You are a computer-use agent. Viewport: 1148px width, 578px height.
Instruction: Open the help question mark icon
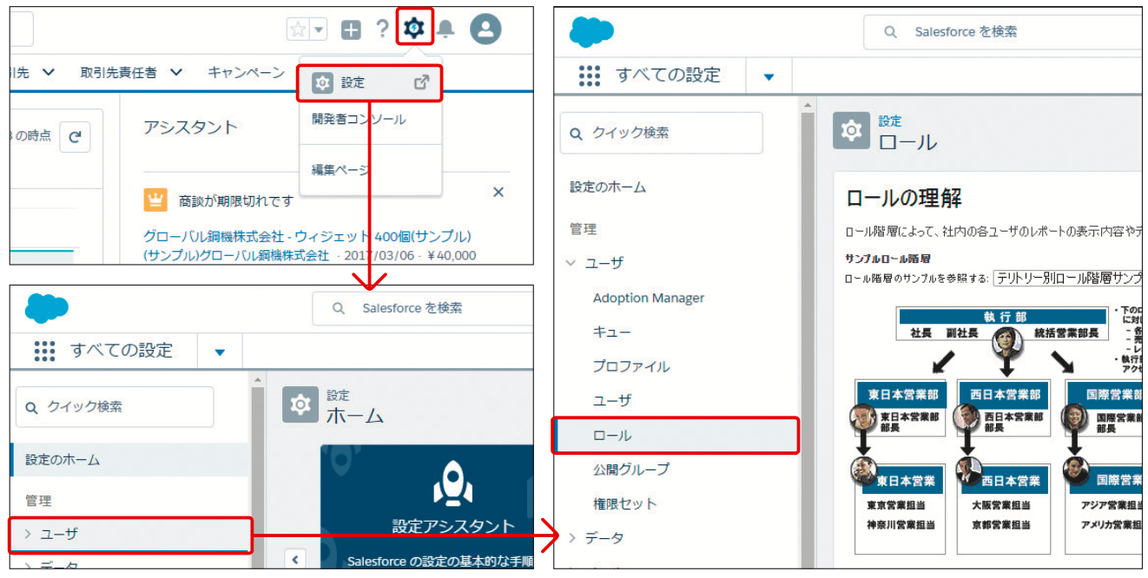(x=382, y=29)
